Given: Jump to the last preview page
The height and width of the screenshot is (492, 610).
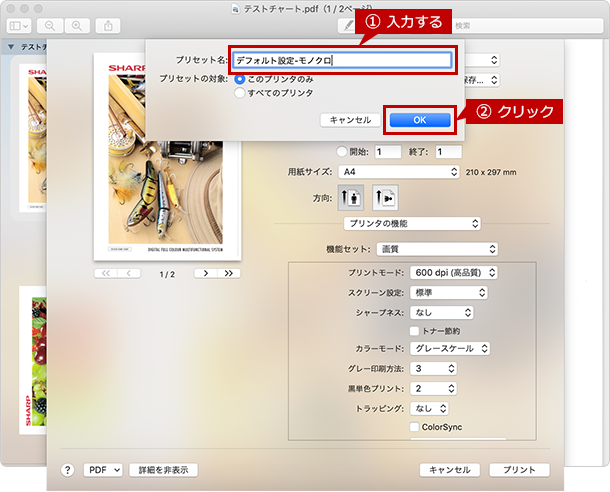Looking at the screenshot, I should coord(229,273).
